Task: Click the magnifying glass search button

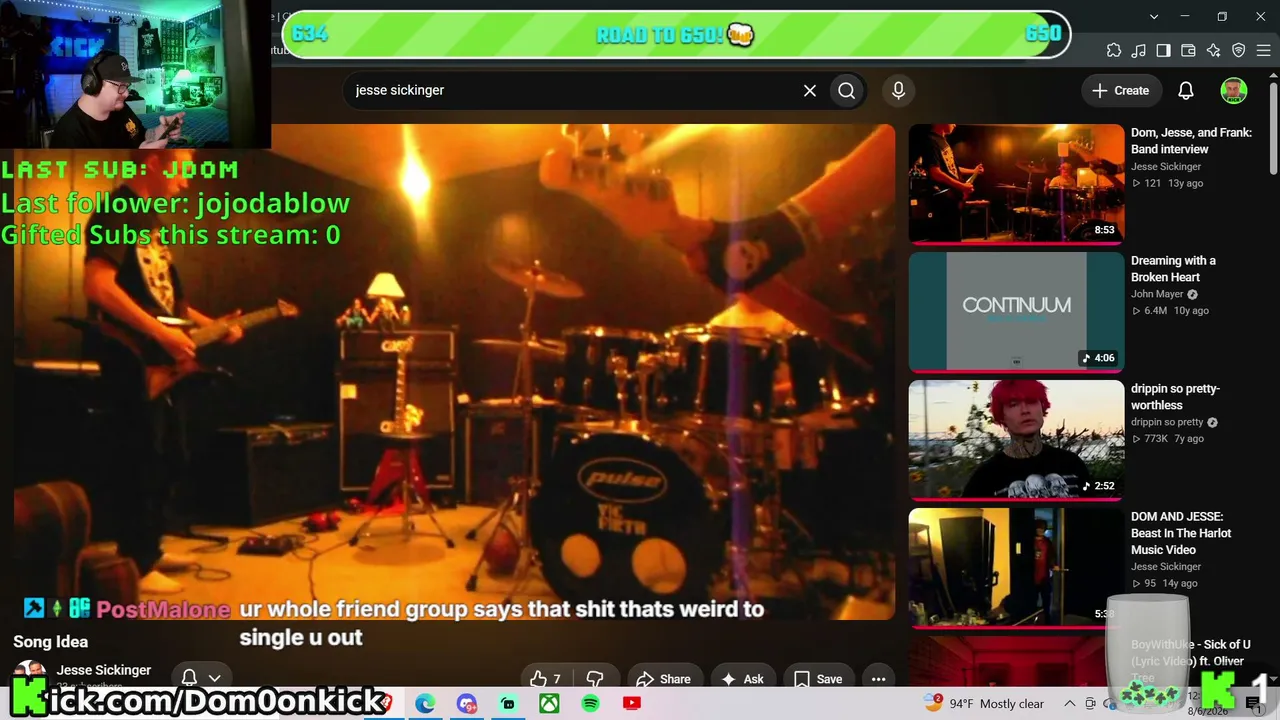Action: click(847, 90)
